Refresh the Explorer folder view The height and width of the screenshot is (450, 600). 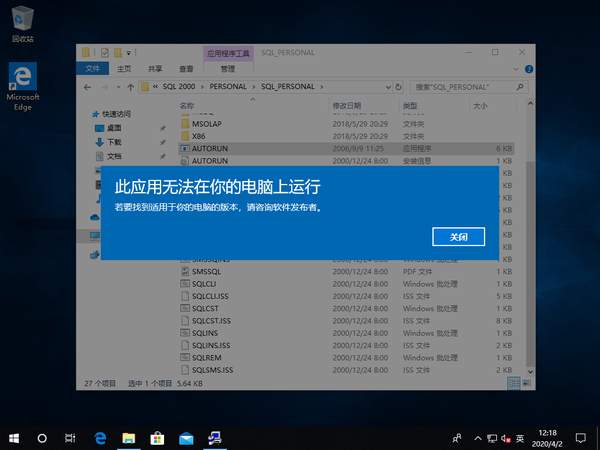(398, 87)
